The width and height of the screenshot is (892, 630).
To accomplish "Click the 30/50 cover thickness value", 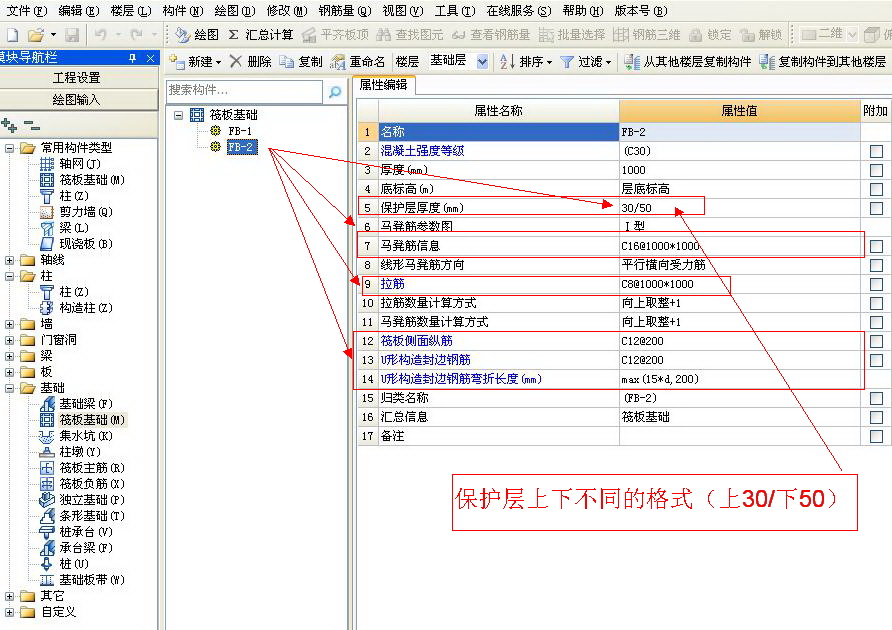I will (636, 208).
